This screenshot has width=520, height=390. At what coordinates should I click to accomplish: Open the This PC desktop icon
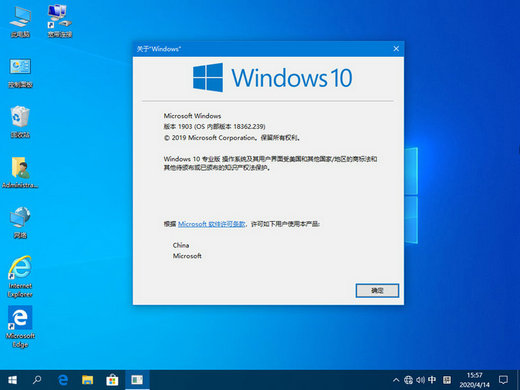pos(20,22)
